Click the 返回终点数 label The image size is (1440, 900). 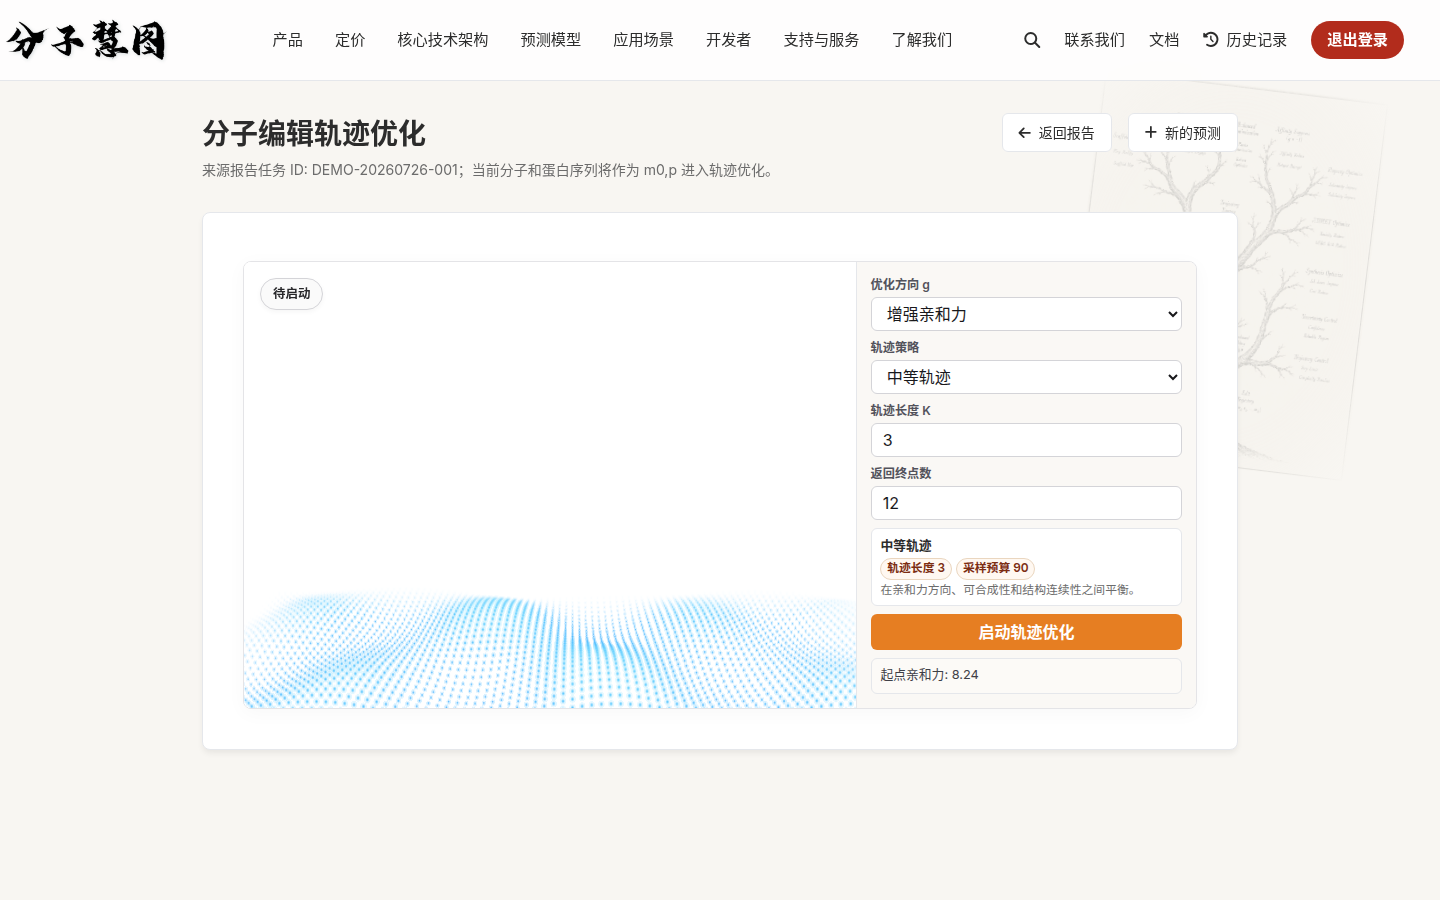pyautogui.click(x=901, y=474)
